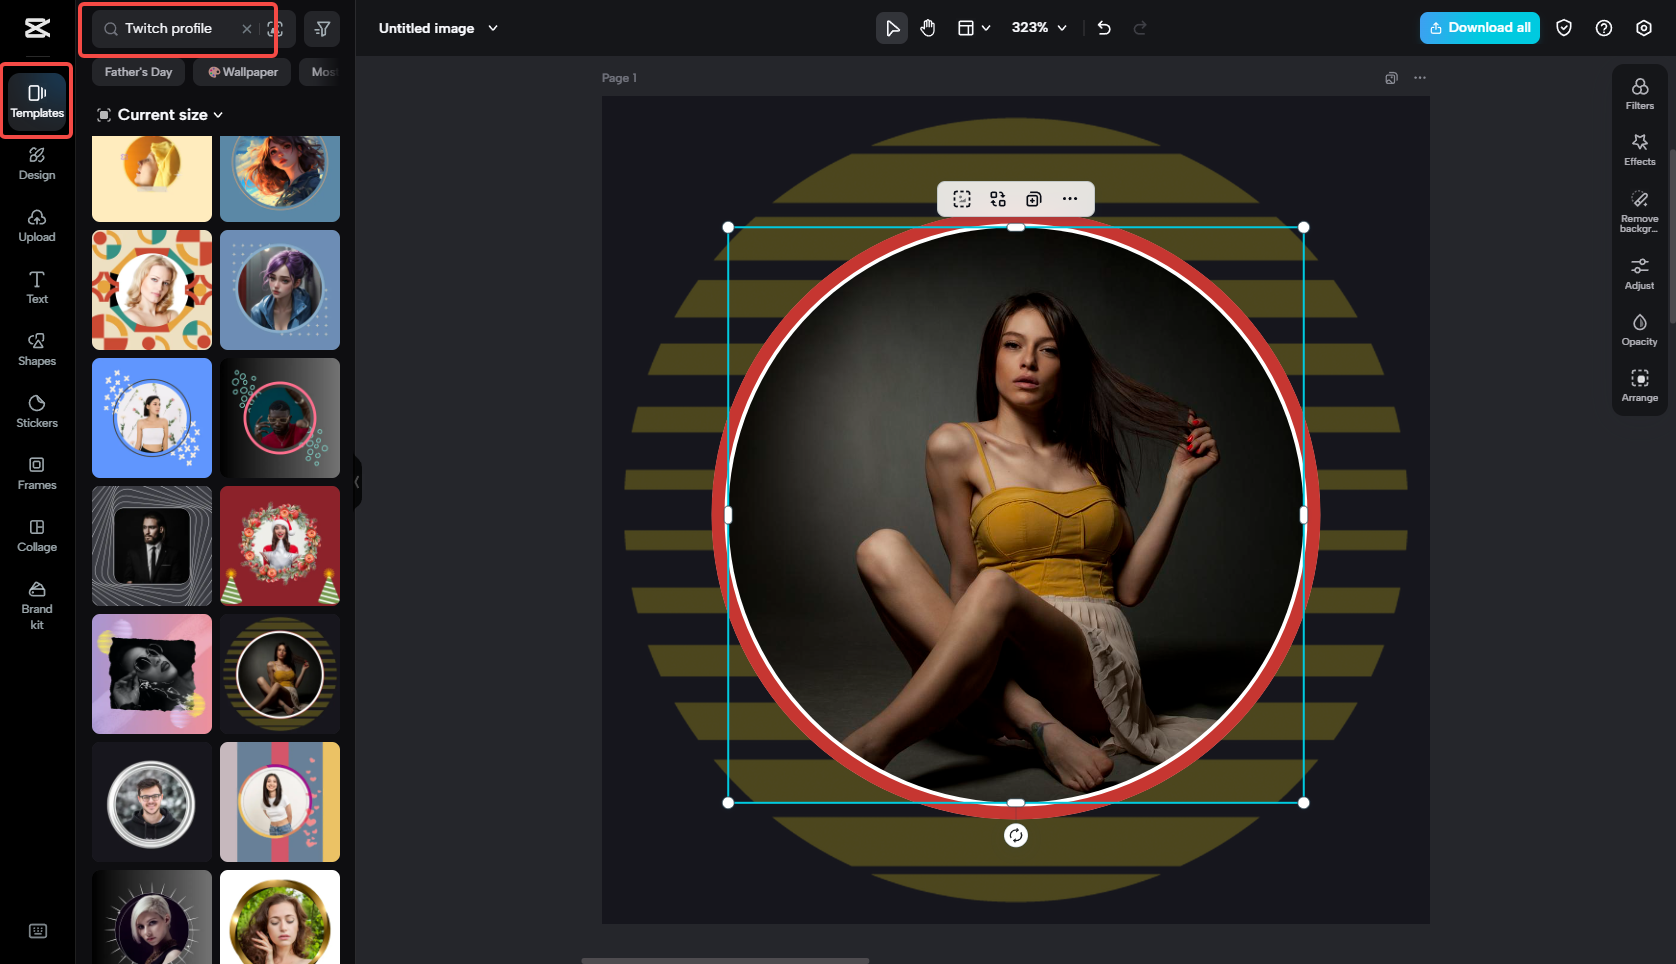Open the Adjust settings
Screen dimensions: 1676x964
coord(1639,273)
